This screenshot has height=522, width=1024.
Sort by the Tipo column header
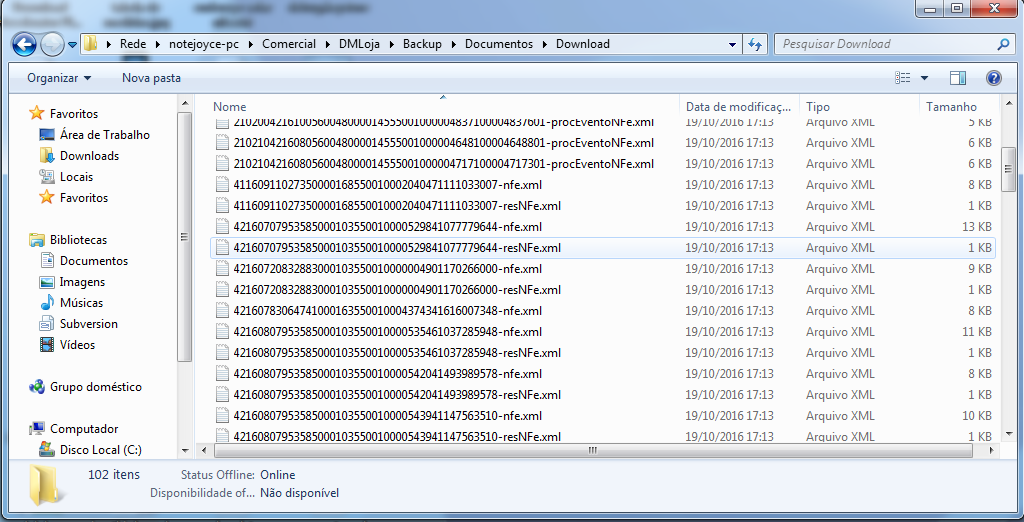tap(818, 106)
